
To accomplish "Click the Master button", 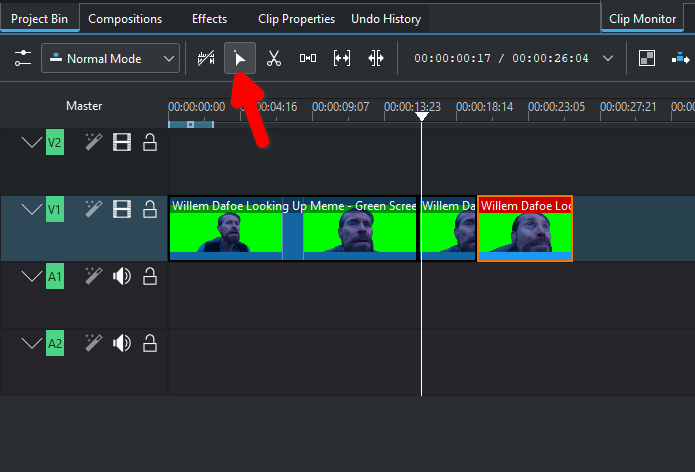I will click(x=84, y=106).
